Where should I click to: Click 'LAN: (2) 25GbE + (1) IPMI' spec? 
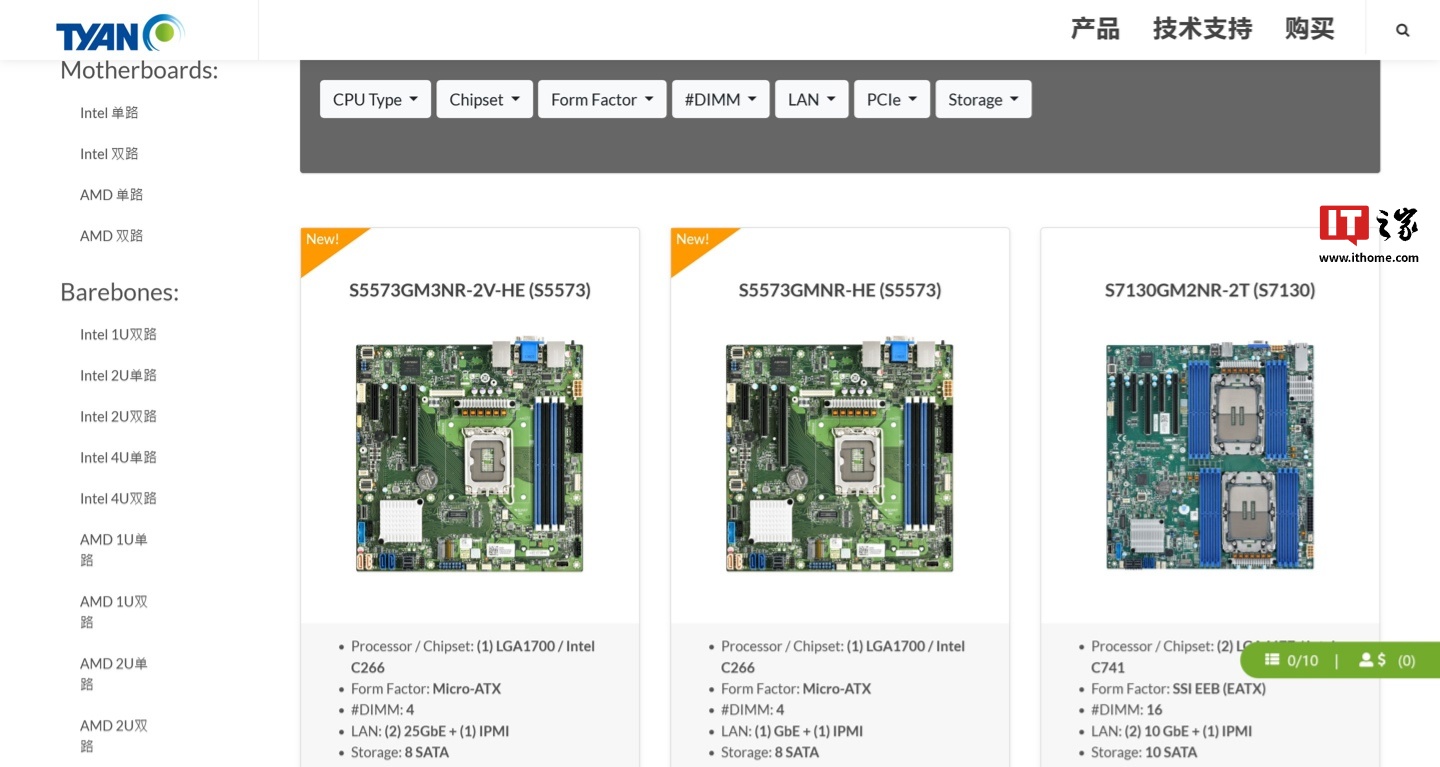tap(430, 731)
